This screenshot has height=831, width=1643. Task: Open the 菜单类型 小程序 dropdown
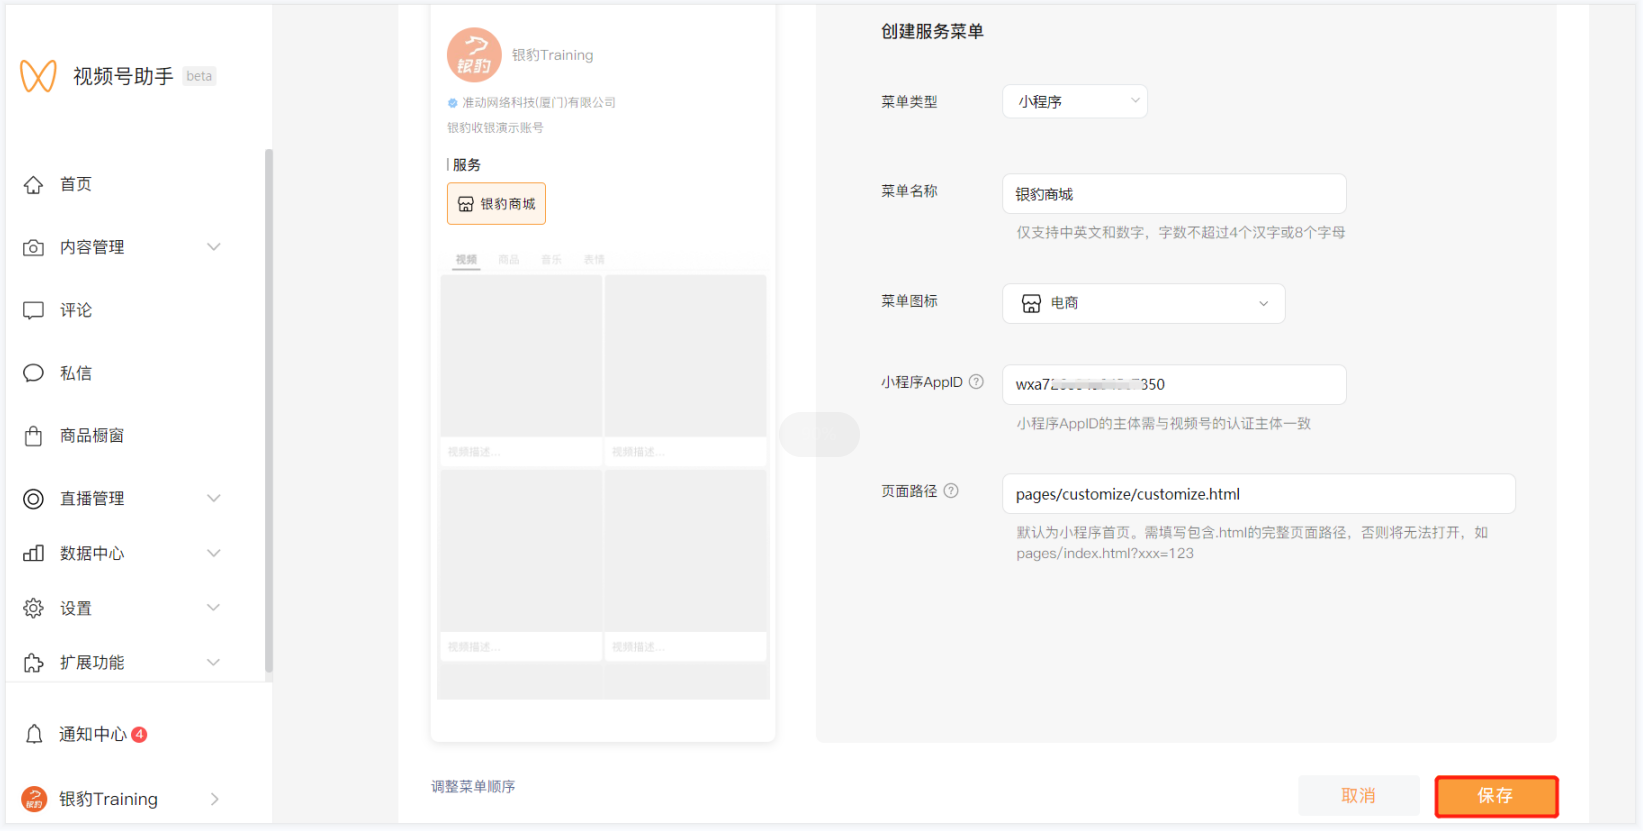(1074, 101)
